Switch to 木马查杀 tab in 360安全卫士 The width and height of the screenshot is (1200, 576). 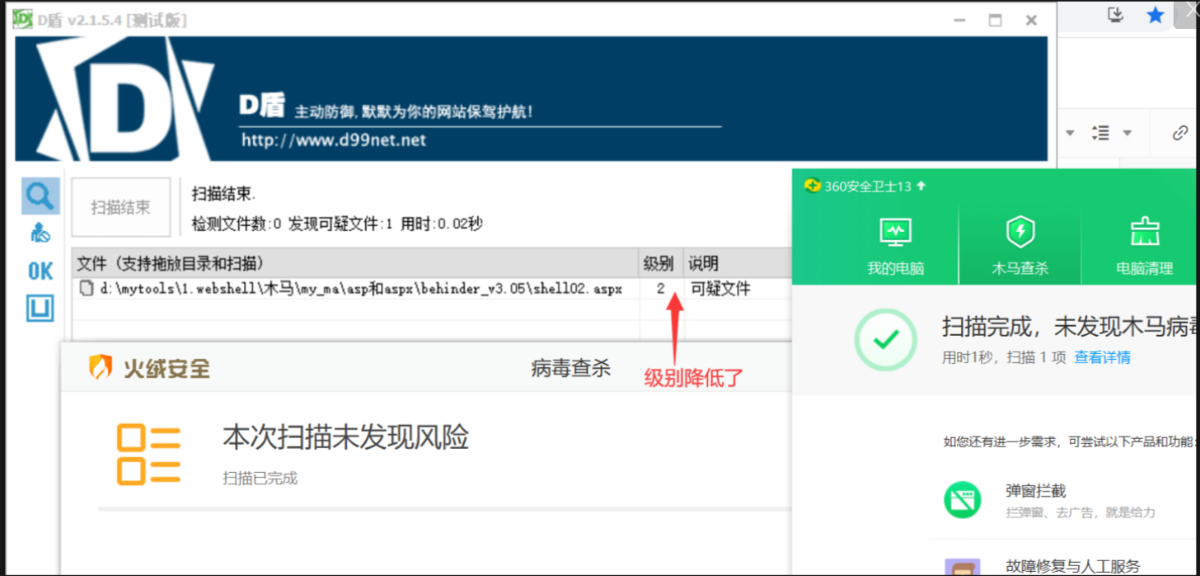(1020, 246)
